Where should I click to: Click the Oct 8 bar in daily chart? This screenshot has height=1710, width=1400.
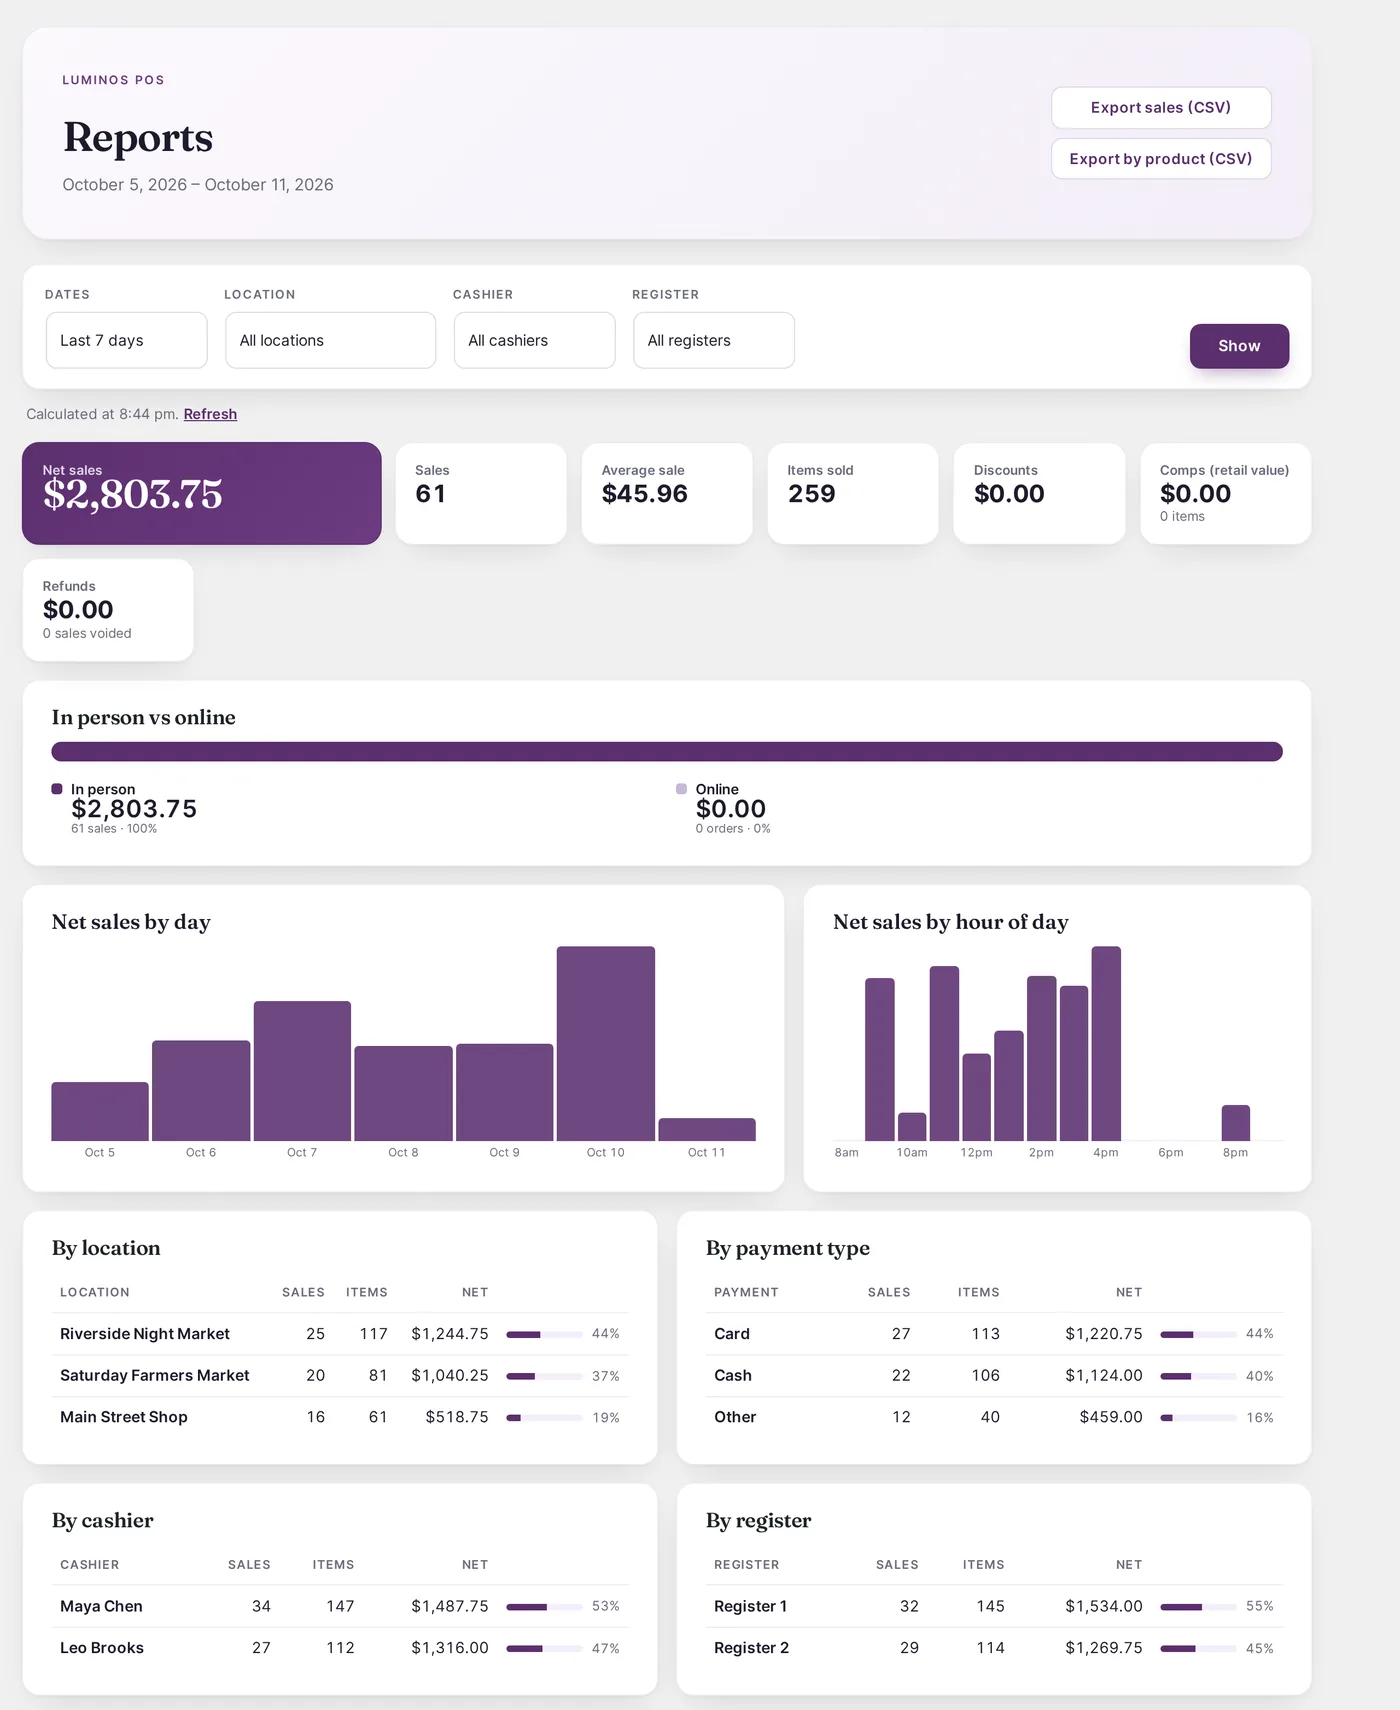click(403, 1093)
